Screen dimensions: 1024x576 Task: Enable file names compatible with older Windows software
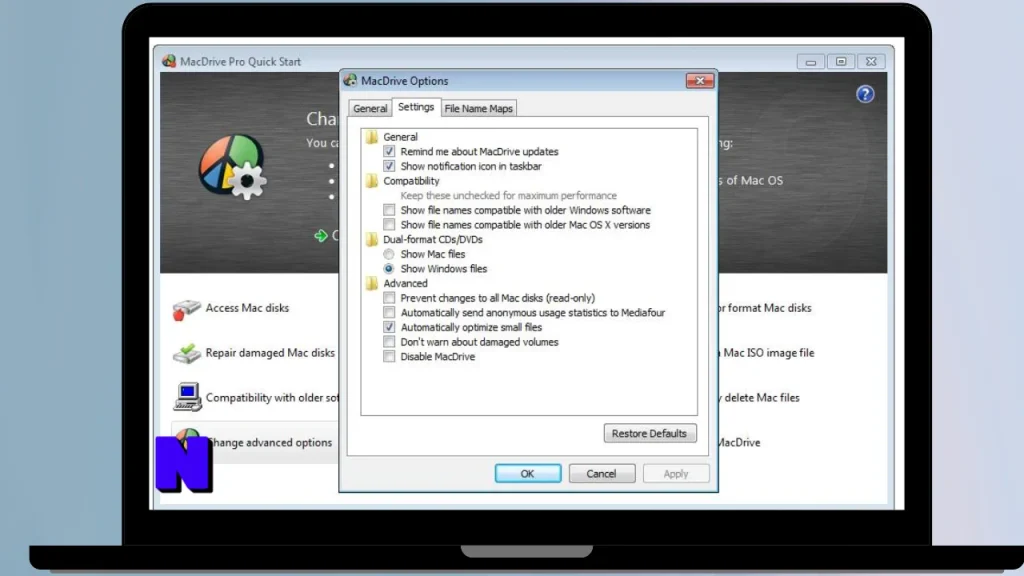[x=389, y=210]
